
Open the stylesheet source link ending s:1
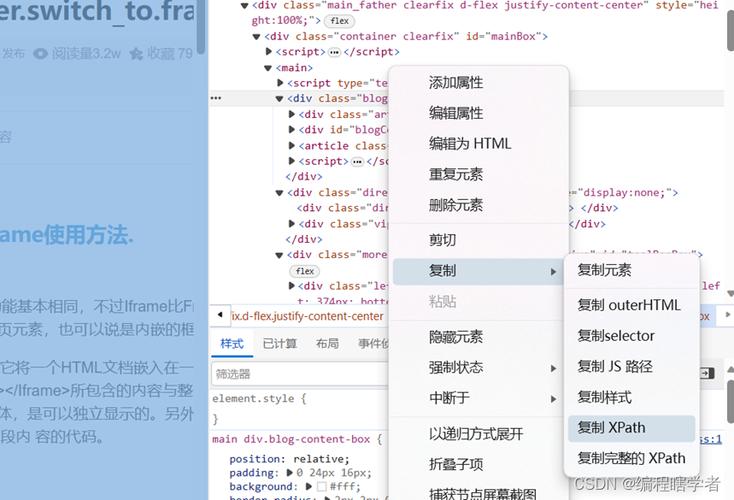click(x=711, y=439)
